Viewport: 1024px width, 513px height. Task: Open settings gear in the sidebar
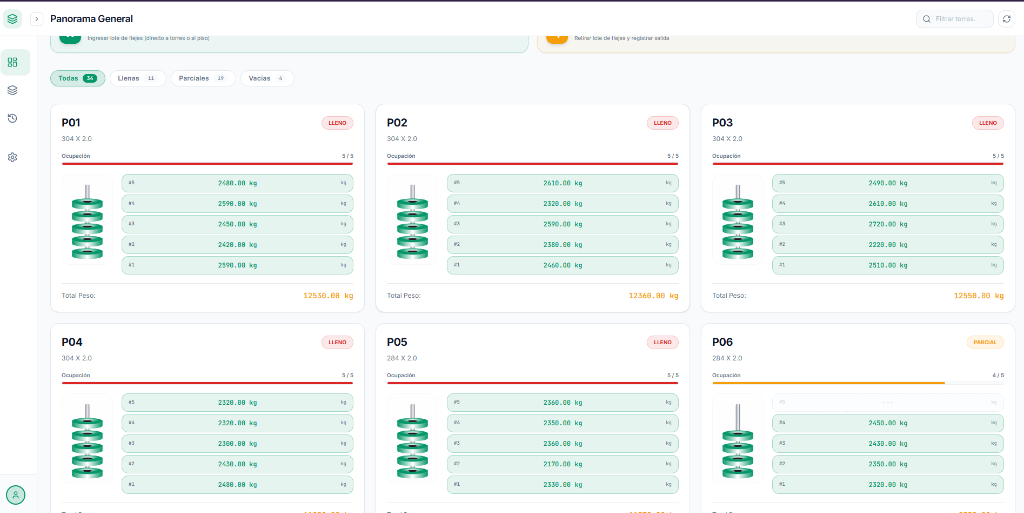(x=12, y=157)
